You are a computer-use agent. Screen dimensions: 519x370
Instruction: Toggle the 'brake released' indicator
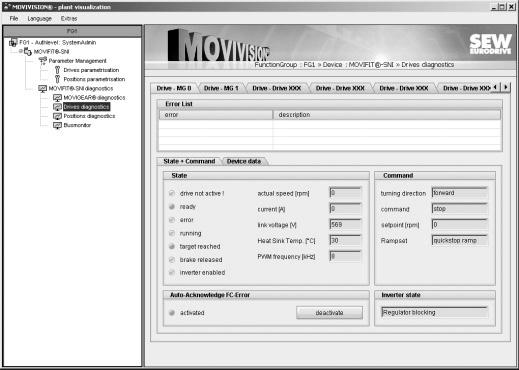(172, 260)
